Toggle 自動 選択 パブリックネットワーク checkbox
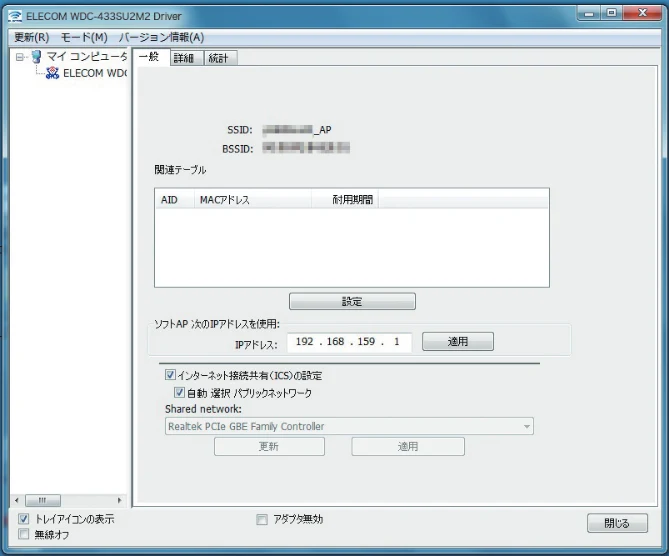This screenshot has width=669, height=556. [x=179, y=392]
